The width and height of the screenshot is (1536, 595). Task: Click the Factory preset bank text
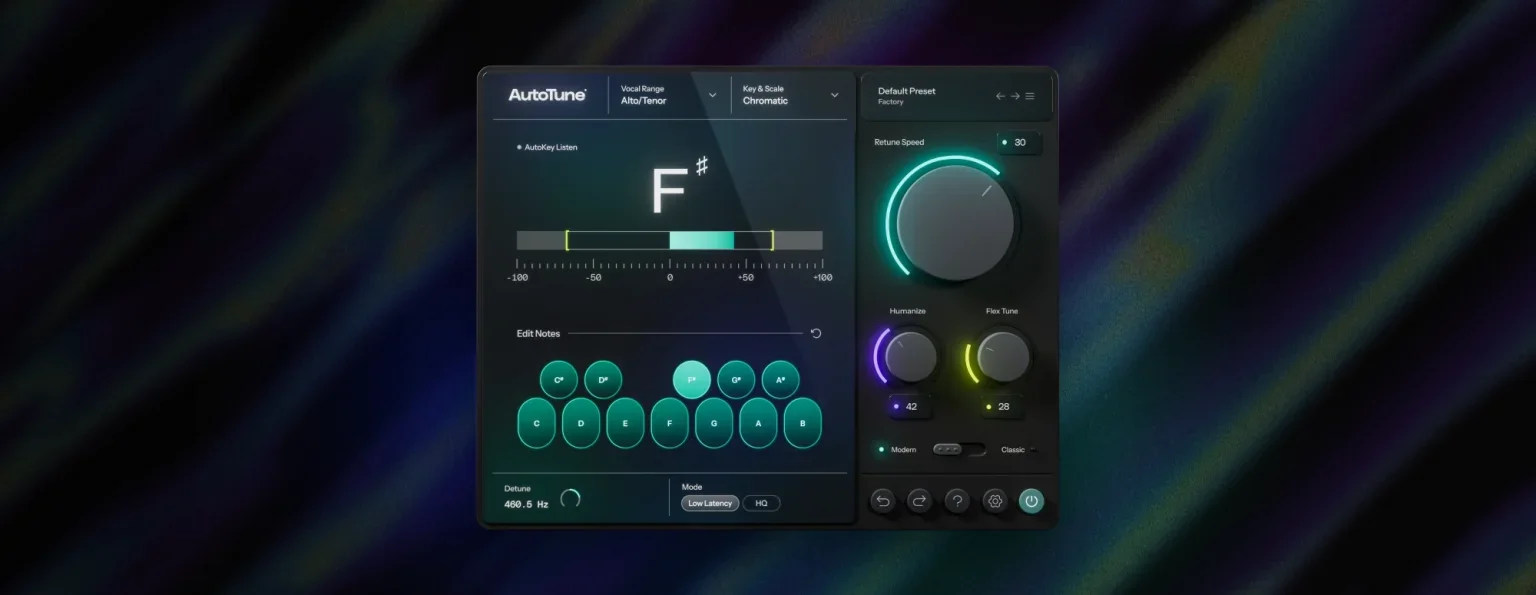pos(890,102)
